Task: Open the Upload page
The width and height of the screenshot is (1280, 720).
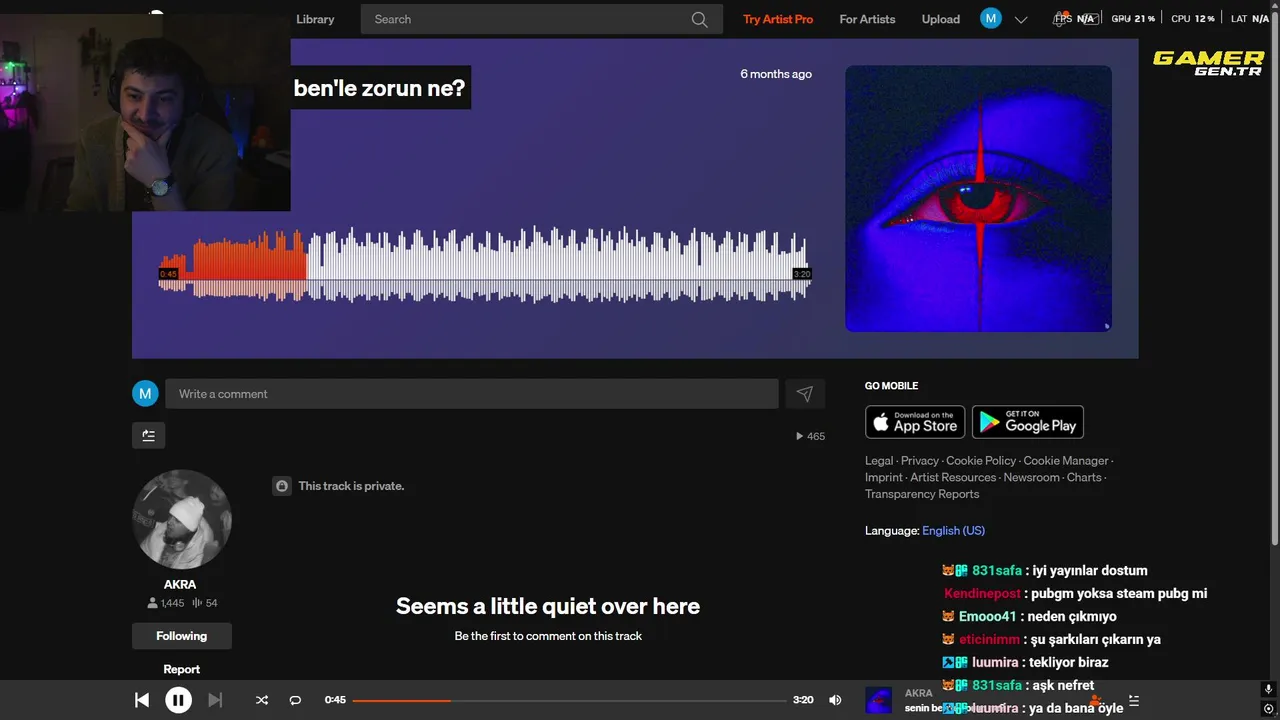Action: (941, 19)
